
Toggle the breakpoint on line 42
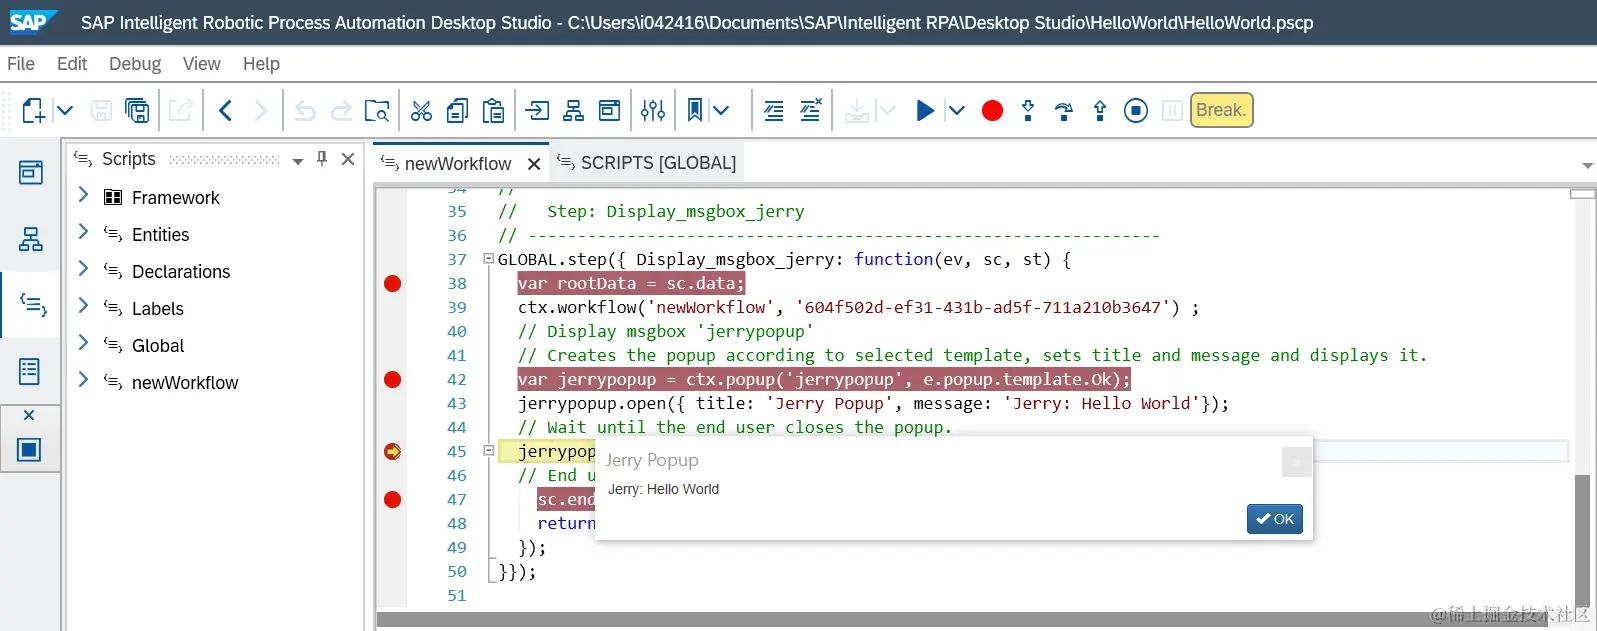tap(392, 380)
